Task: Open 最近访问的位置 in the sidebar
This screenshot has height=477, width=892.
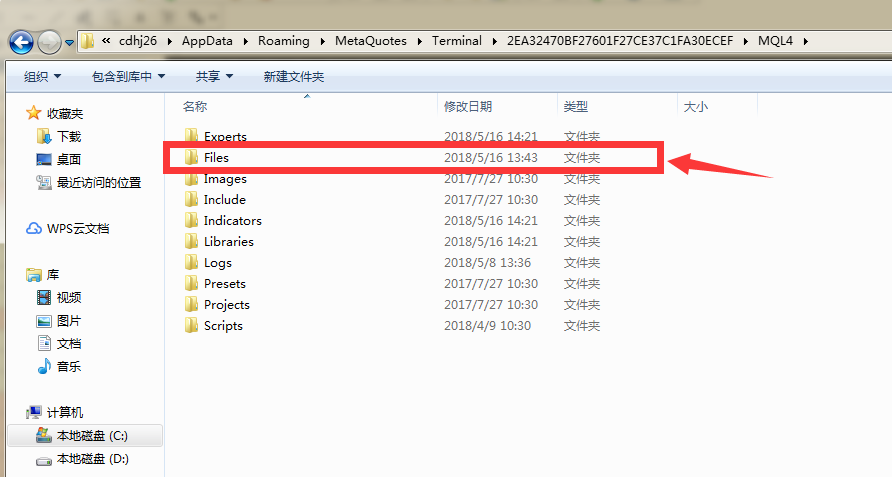Action: 89,183
